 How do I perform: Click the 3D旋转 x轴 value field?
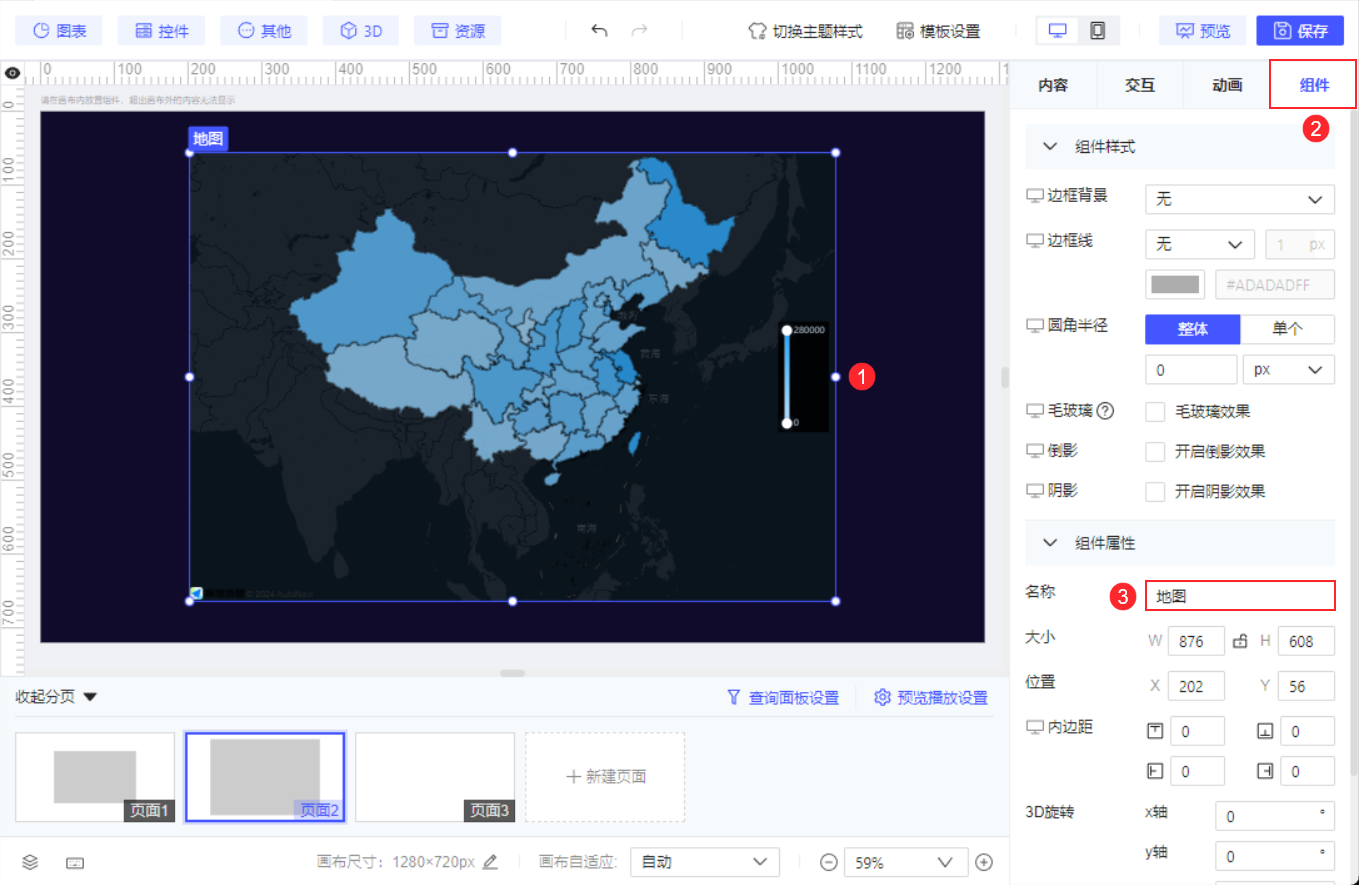[1275, 816]
